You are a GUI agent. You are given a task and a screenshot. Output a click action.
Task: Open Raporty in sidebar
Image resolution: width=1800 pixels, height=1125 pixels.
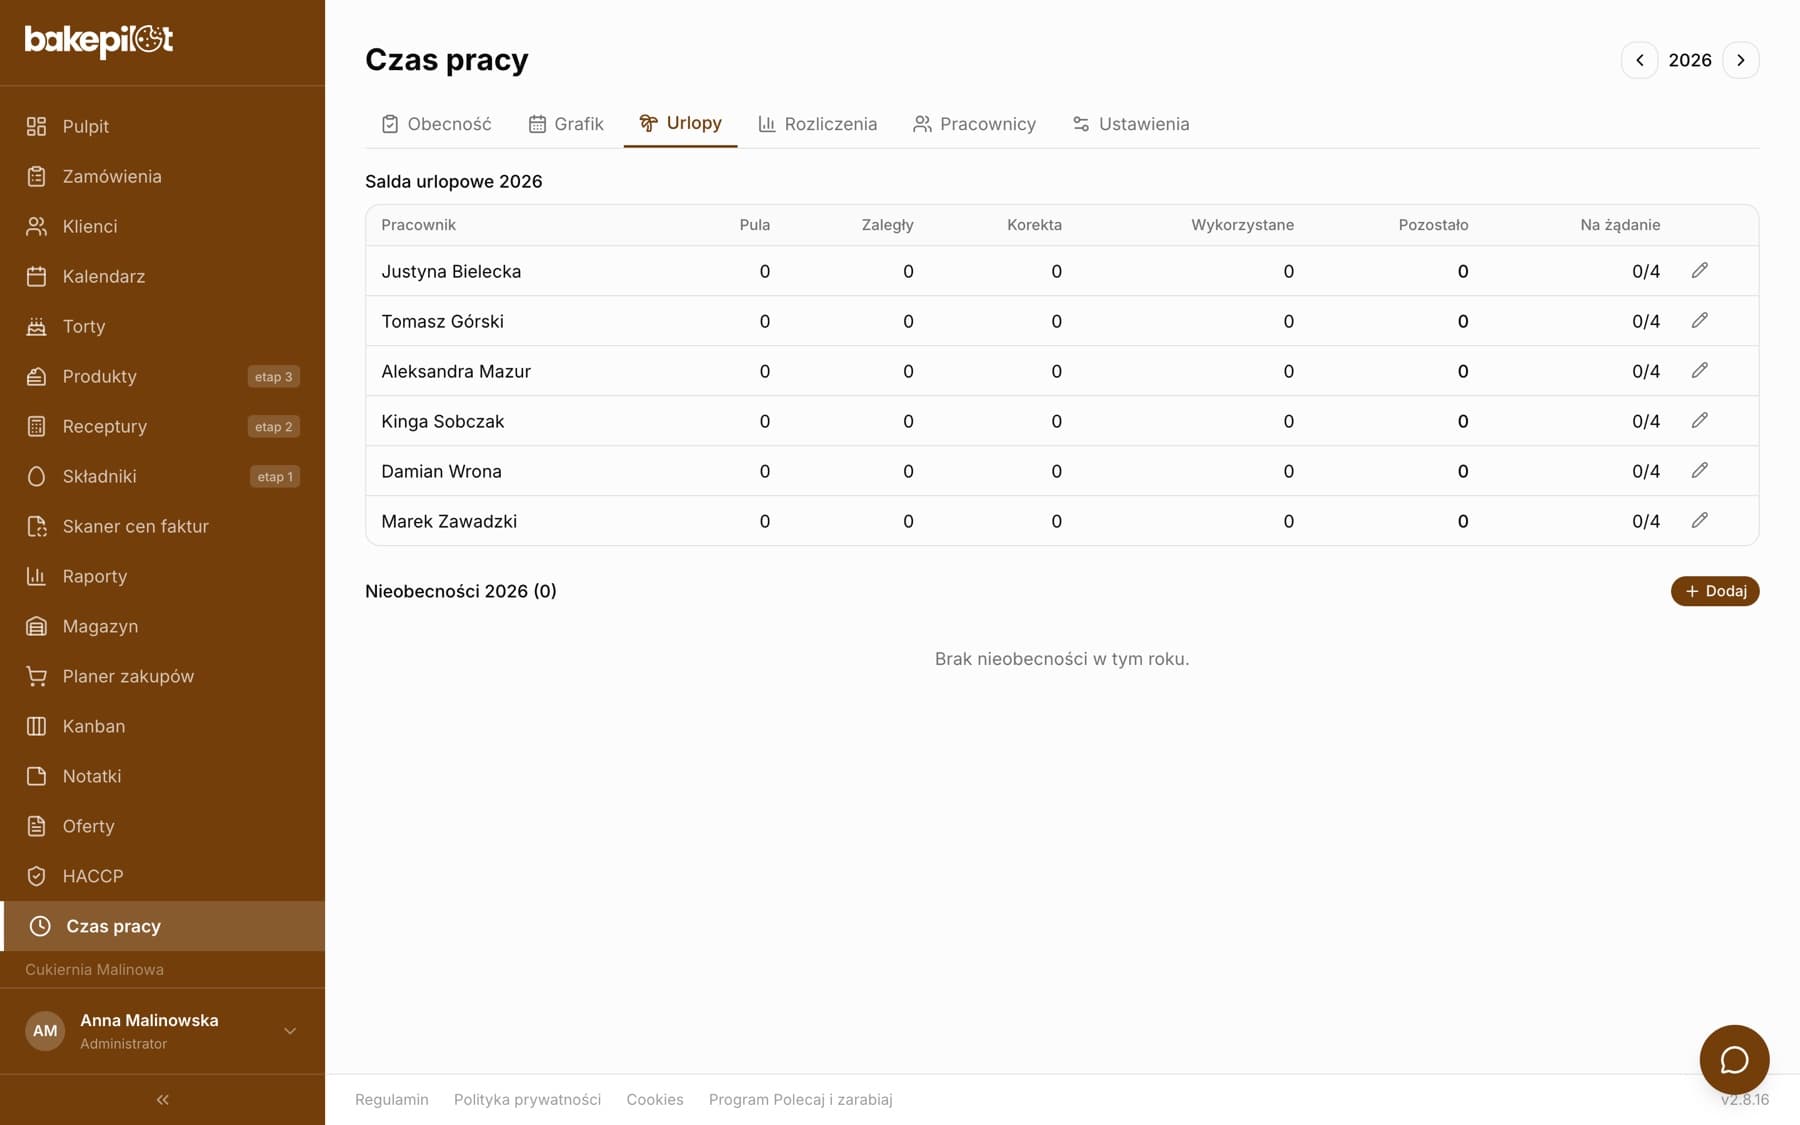162,576
